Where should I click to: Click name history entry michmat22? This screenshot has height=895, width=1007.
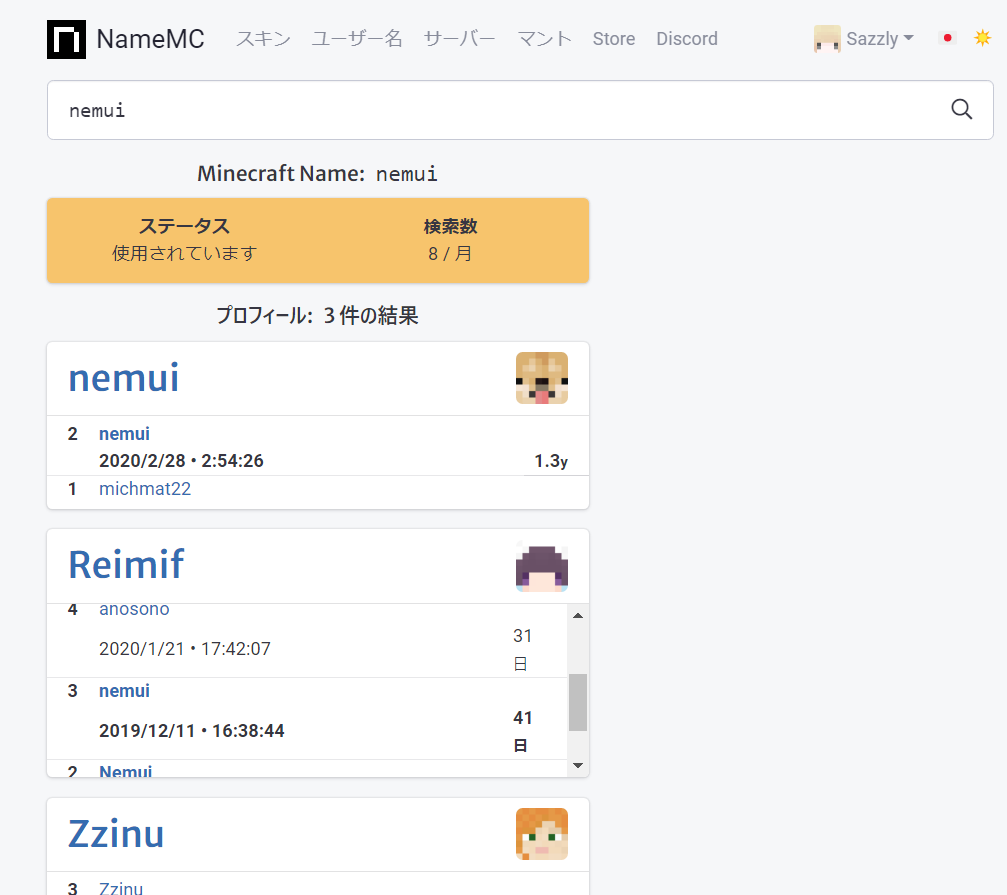coord(144,489)
